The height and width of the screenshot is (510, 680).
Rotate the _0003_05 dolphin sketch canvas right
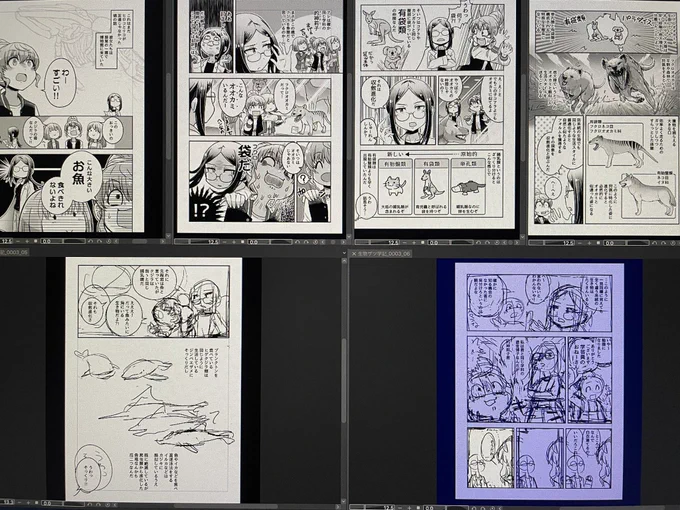[x=98, y=504]
